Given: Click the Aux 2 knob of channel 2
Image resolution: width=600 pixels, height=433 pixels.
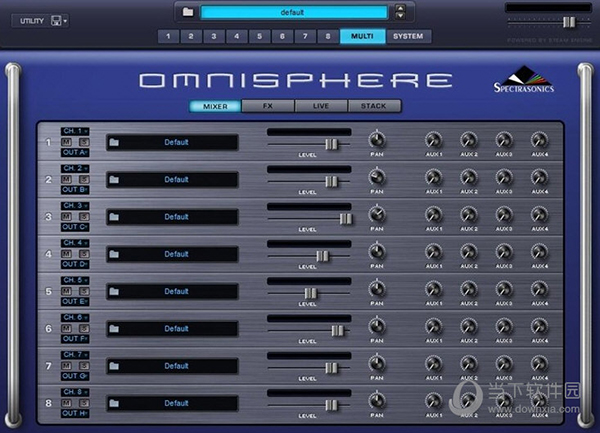Looking at the screenshot, I should 469,177.
